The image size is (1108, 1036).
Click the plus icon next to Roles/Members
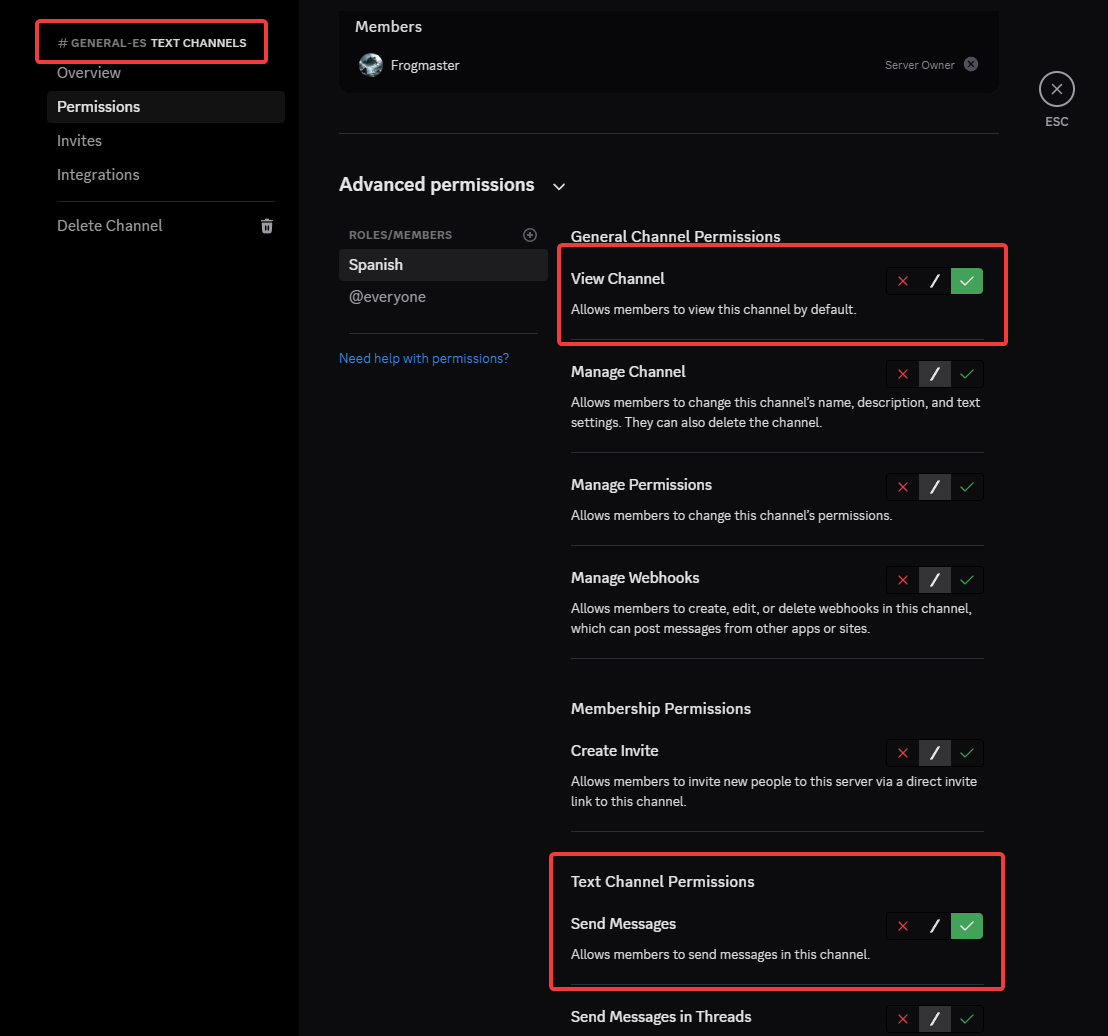[x=530, y=235]
